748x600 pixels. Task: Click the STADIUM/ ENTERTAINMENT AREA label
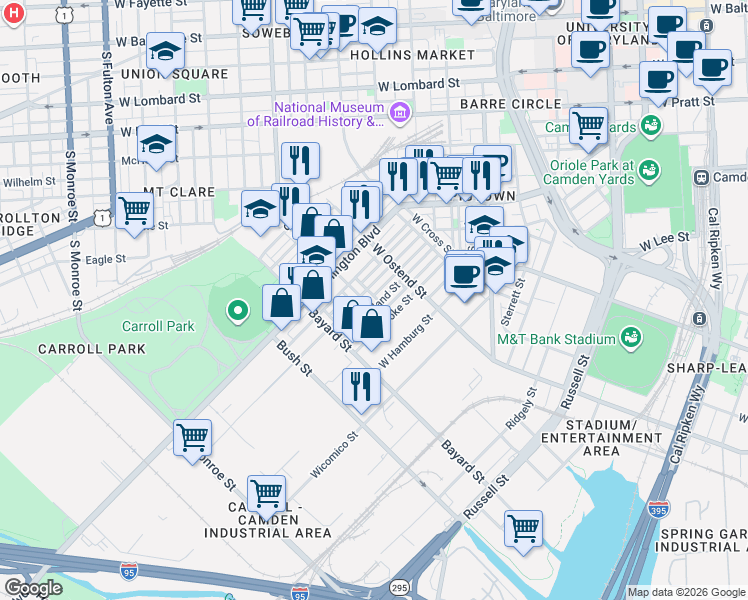601,438
